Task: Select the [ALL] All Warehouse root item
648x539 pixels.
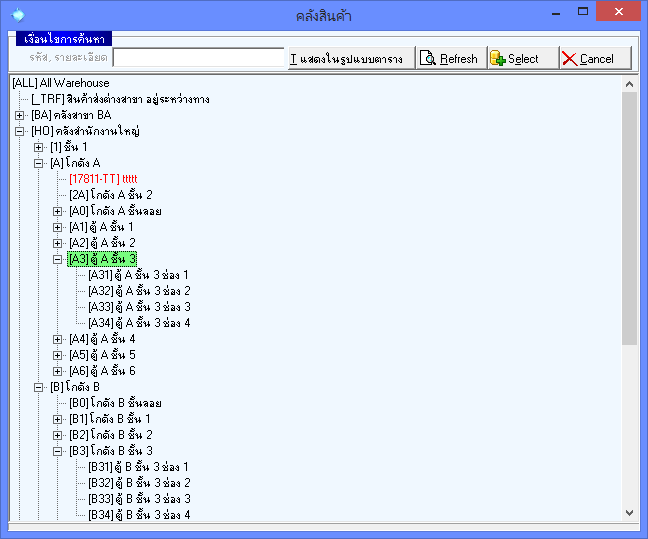Action: click(x=60, y=83)
